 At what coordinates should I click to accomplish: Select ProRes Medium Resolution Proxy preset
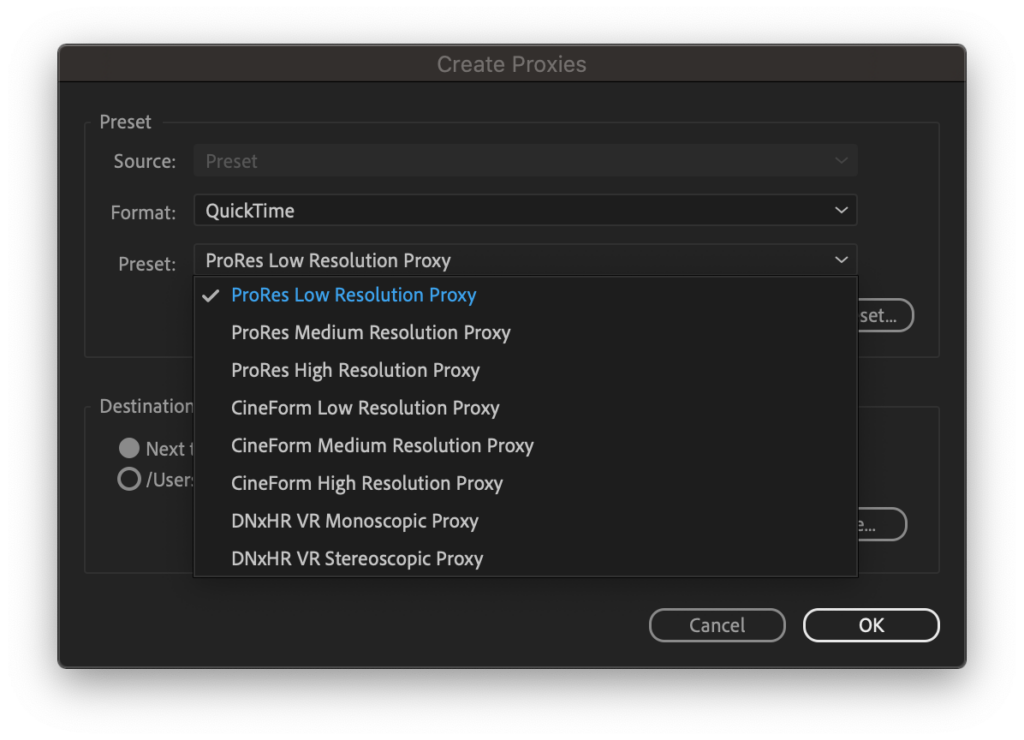pos(370,332)
